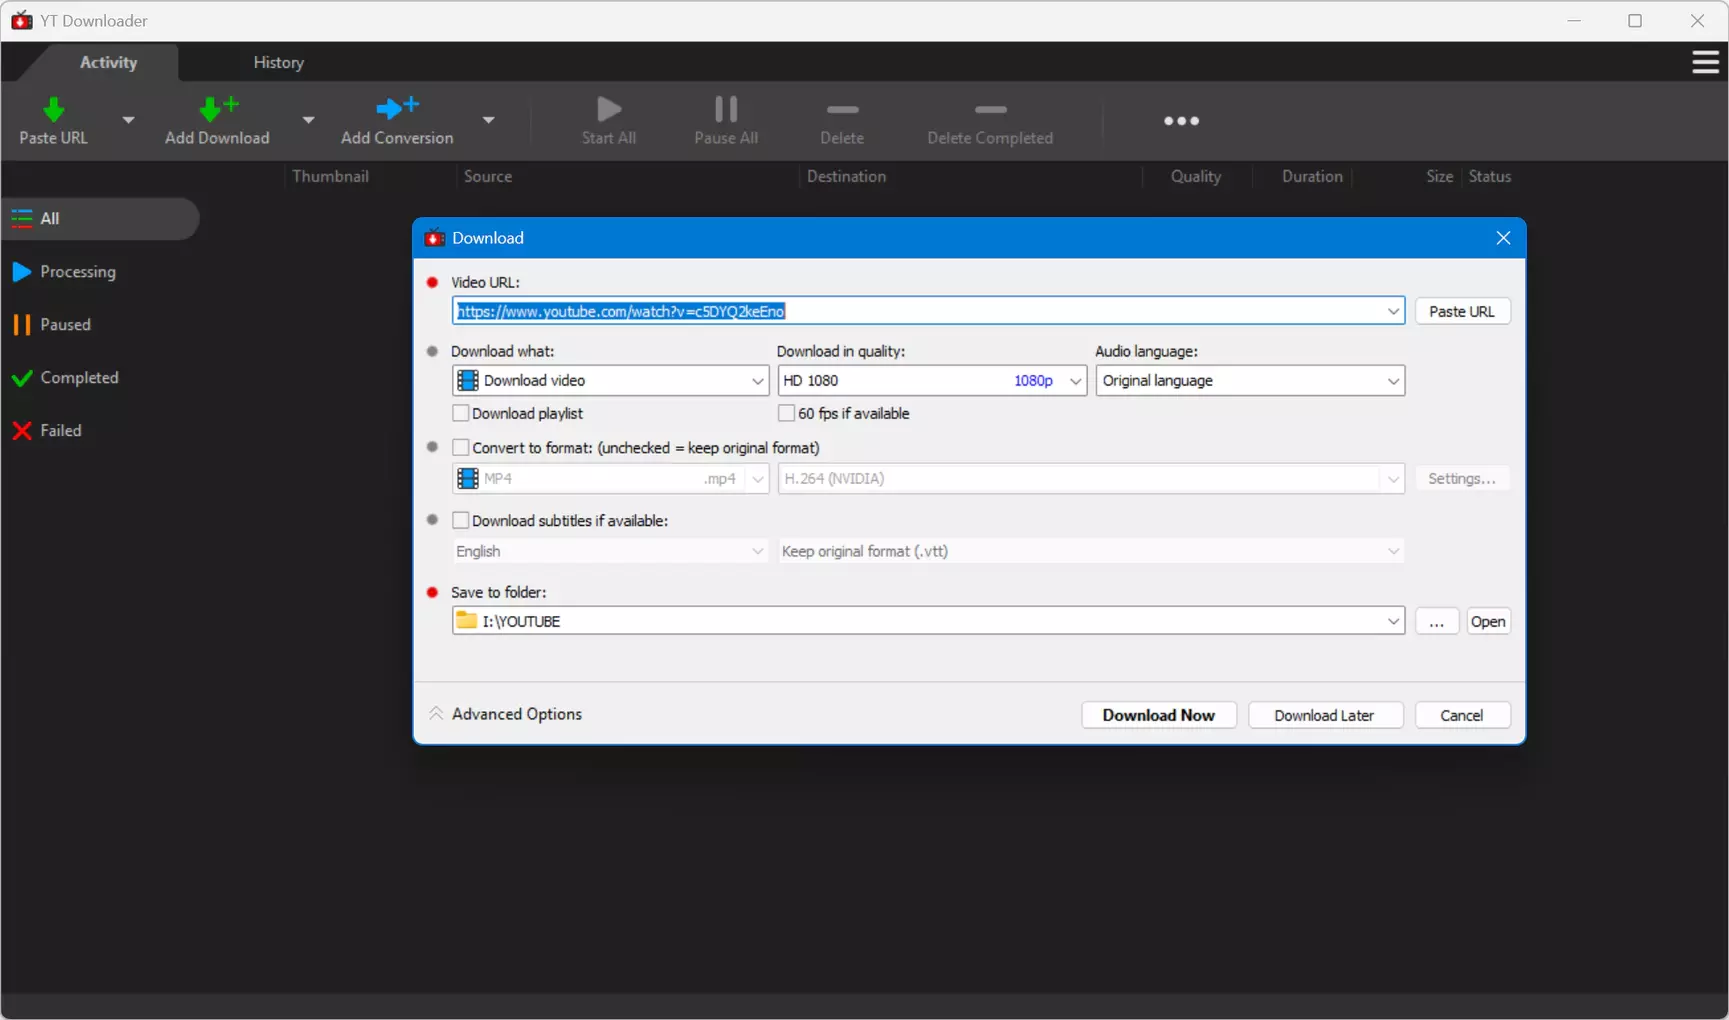Click the Download Now button
1729x1020 pixels.
pos(1159,715)
